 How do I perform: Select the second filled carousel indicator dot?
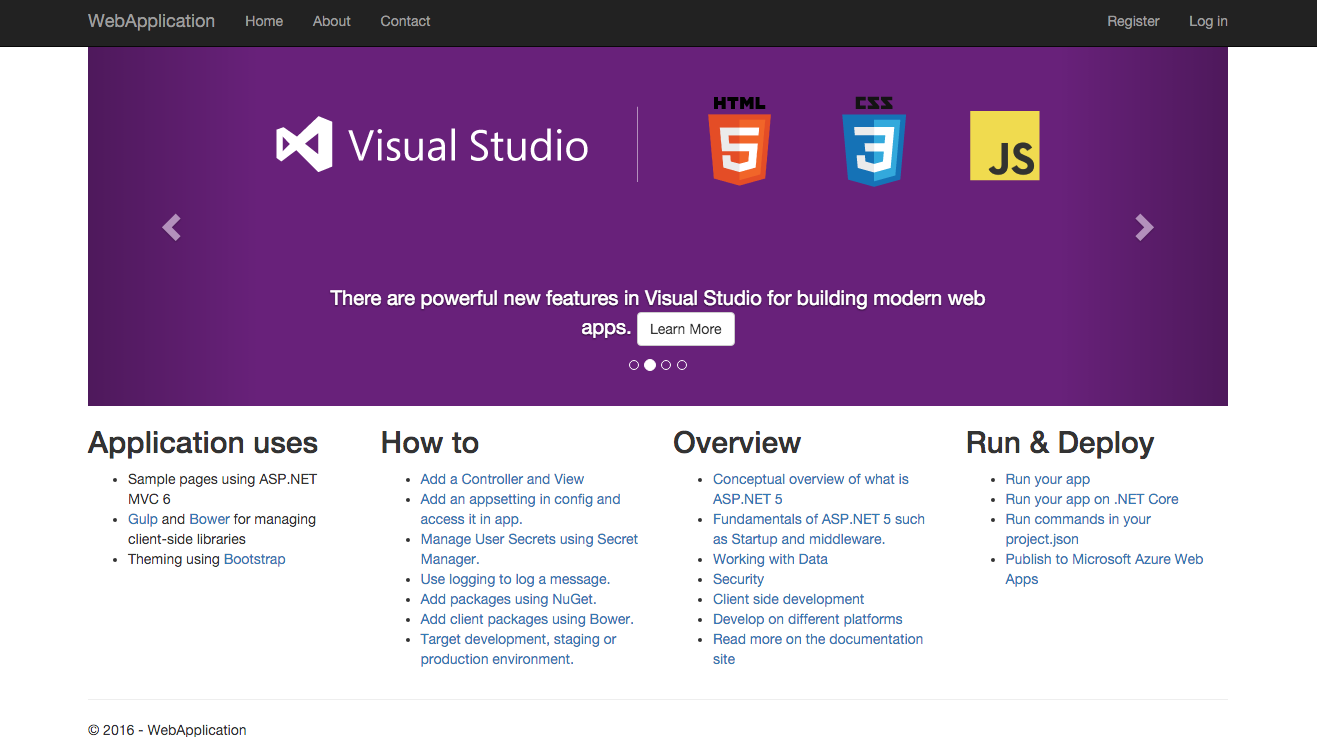pyautogui.click(x=650, y=365)
